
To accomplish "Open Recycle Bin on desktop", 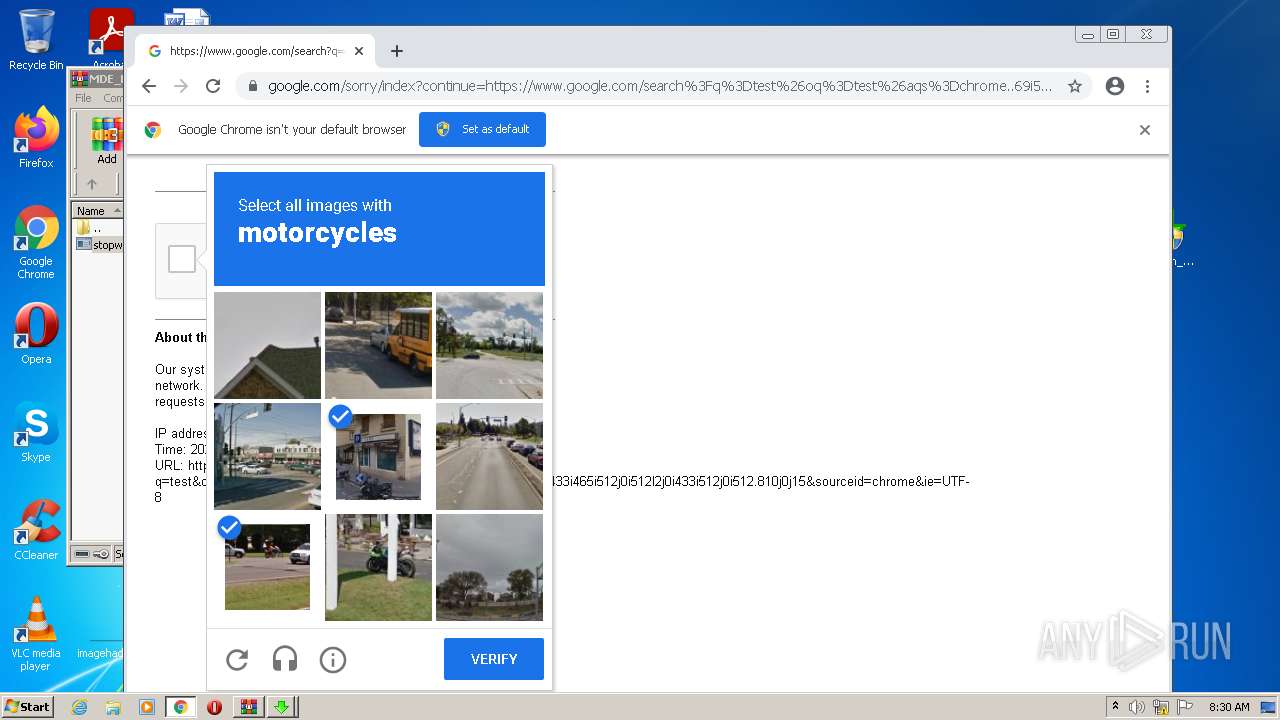I will [x=36, y=40].
